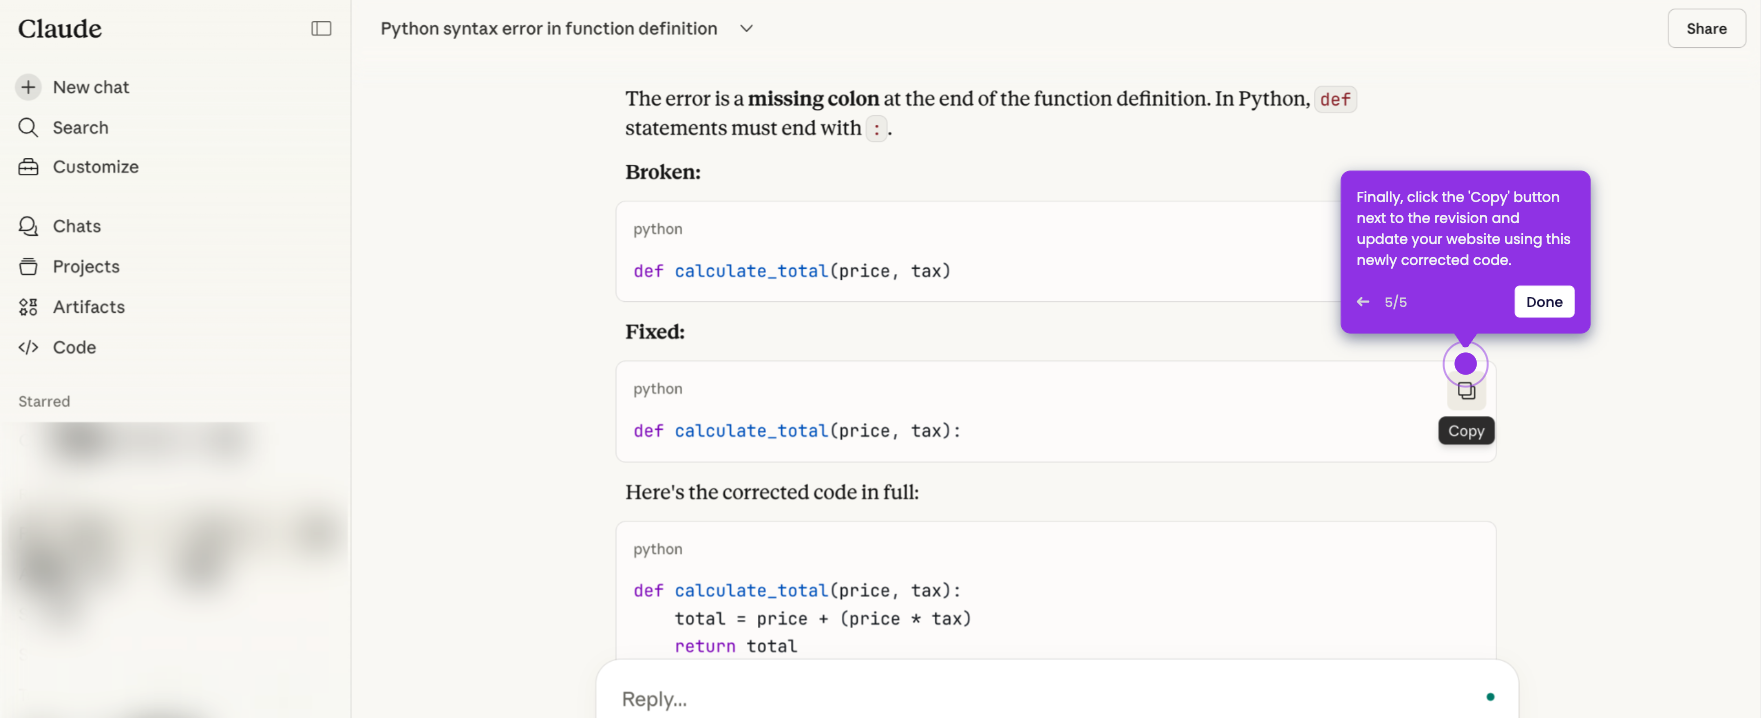Screen dimensions: 1761x718
Task: Click the Code brackets icon
Action: 28,347
